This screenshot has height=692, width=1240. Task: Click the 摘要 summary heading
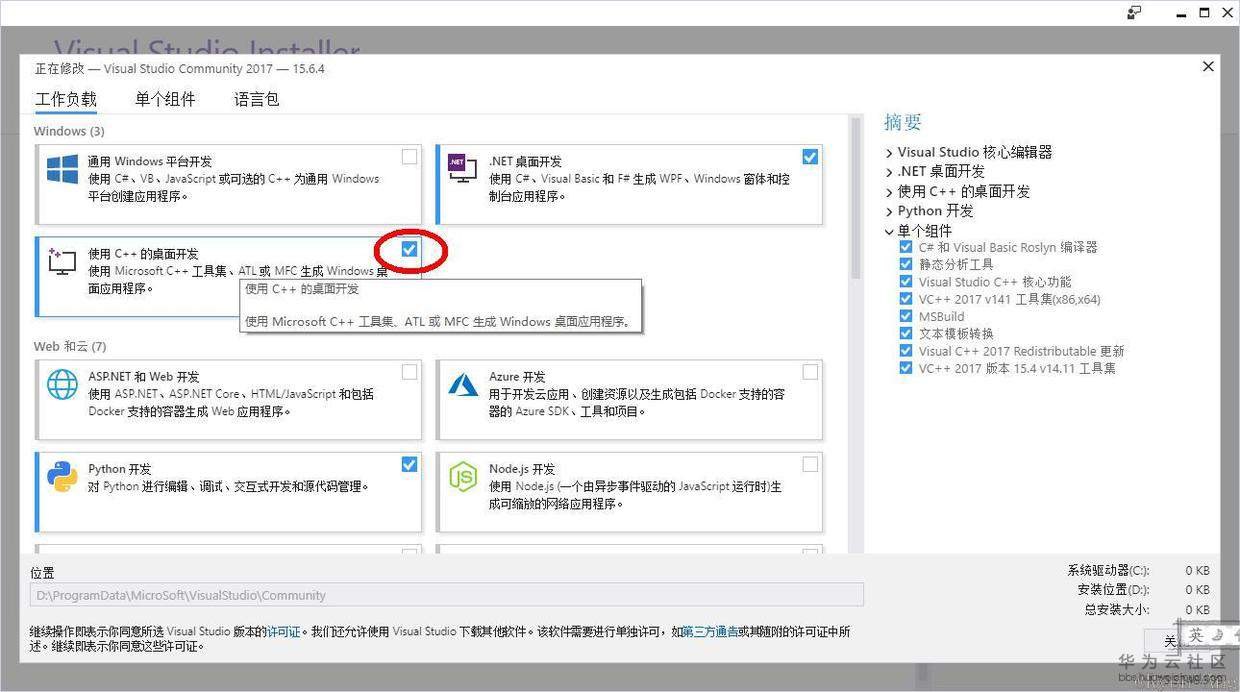[903, 122]
